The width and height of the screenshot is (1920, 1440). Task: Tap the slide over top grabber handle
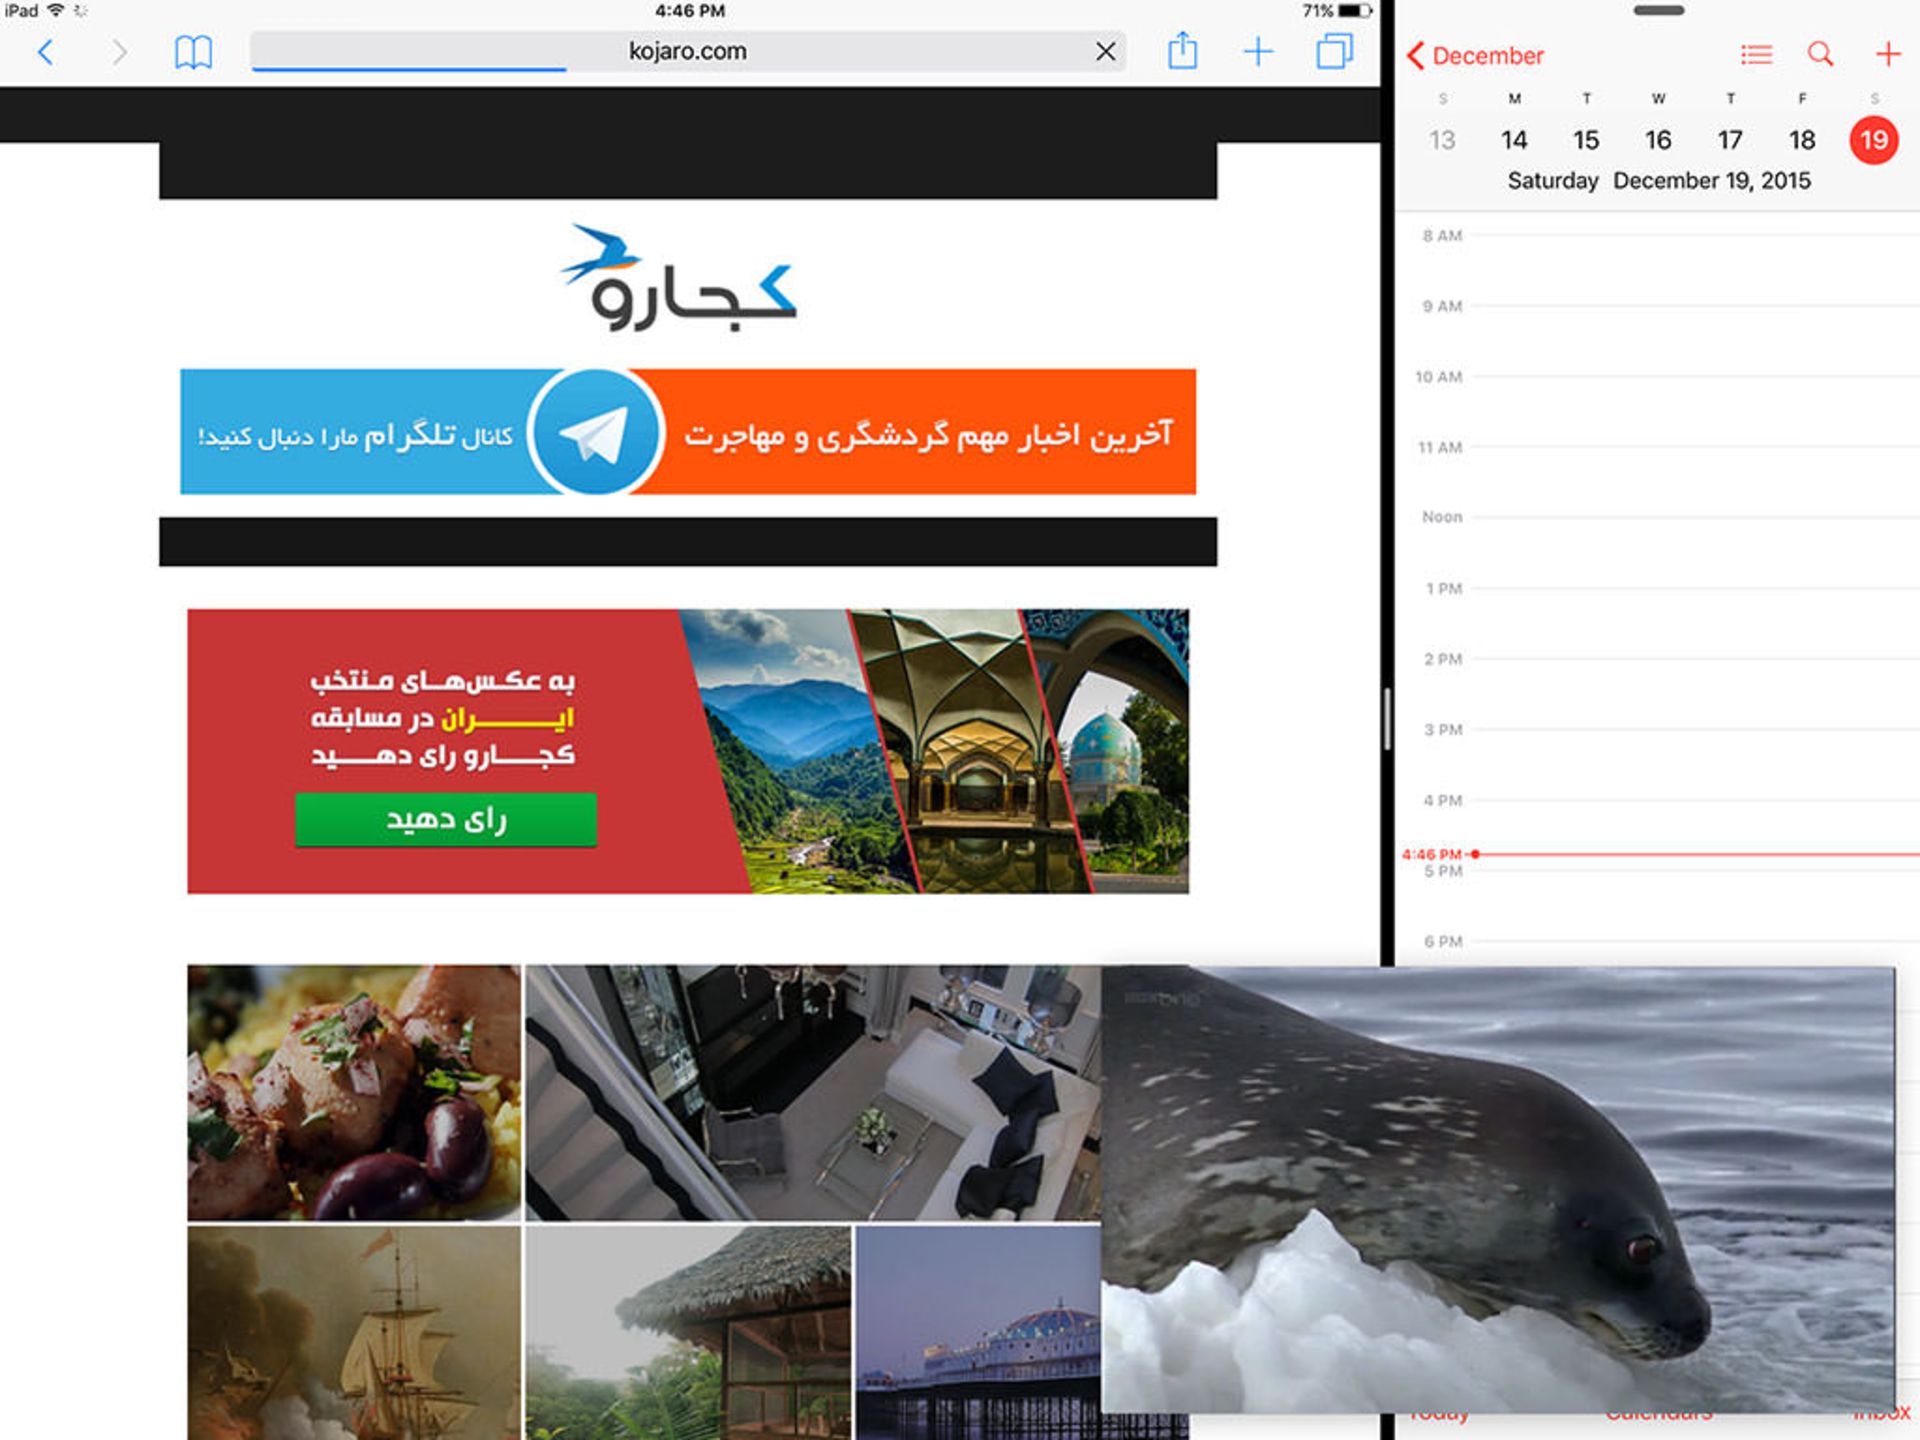pyautogui.click(x=1658, y=11)
